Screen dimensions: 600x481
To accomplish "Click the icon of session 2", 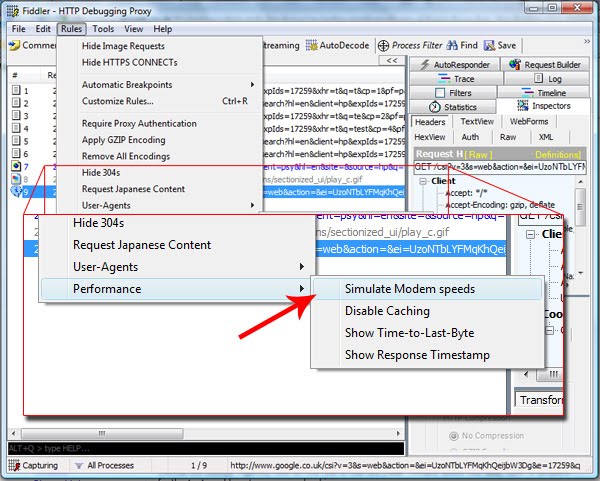I will [x=16, y=103].
